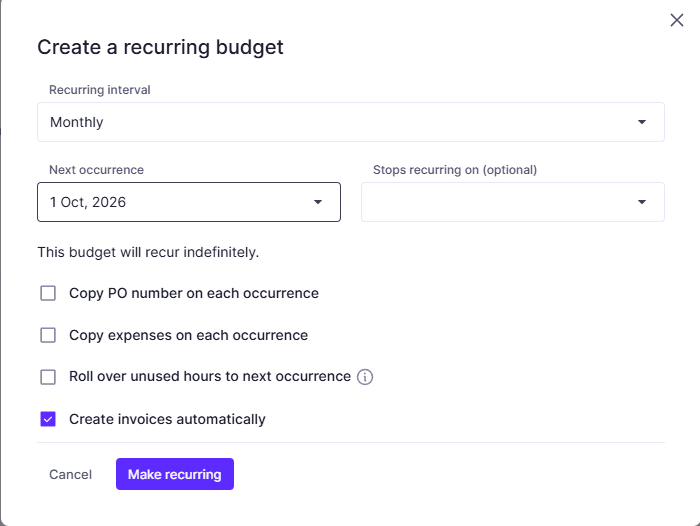This screenshot has width=700, height=526.
Task: Open the Next occurrence date picker
Action: [189, 202]
